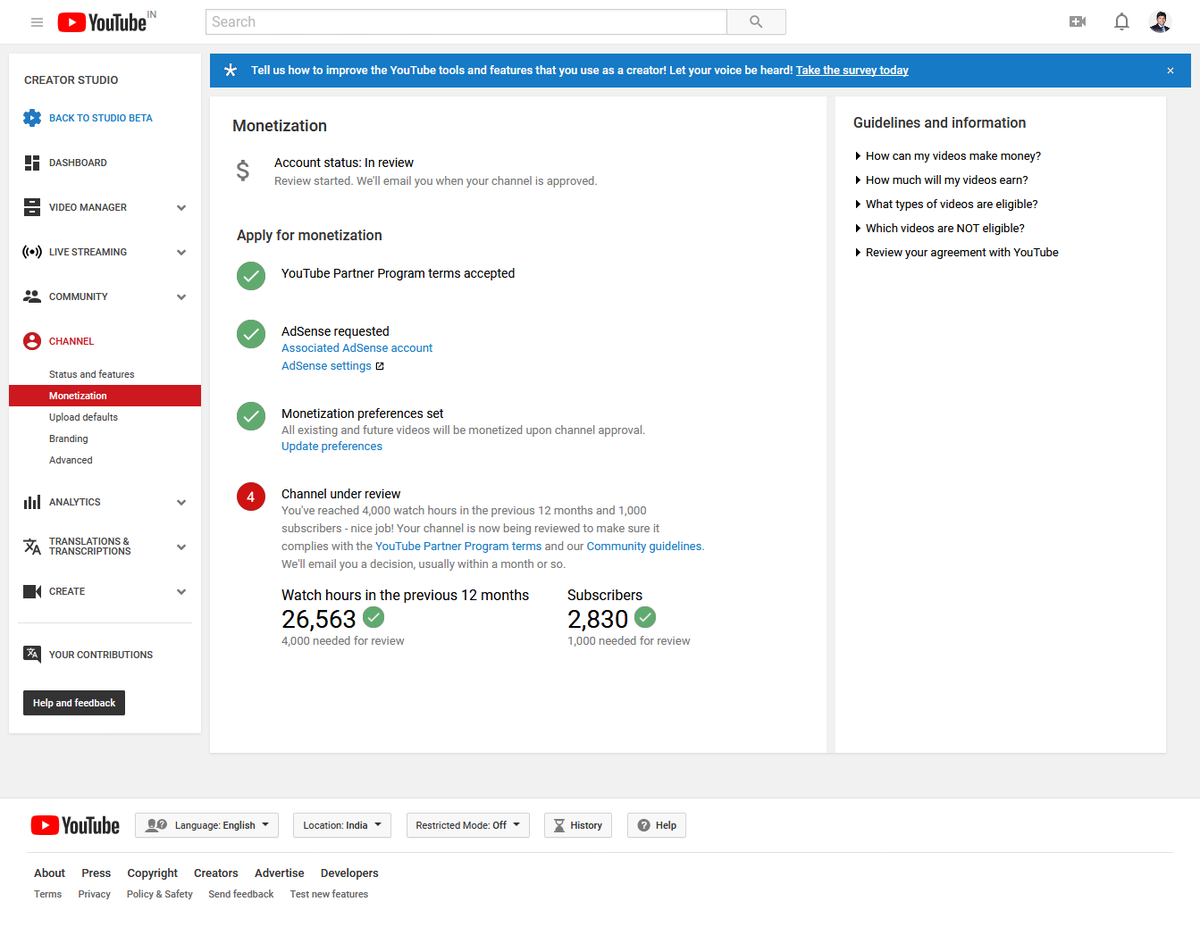Open the Language: English dropdown

207,825
